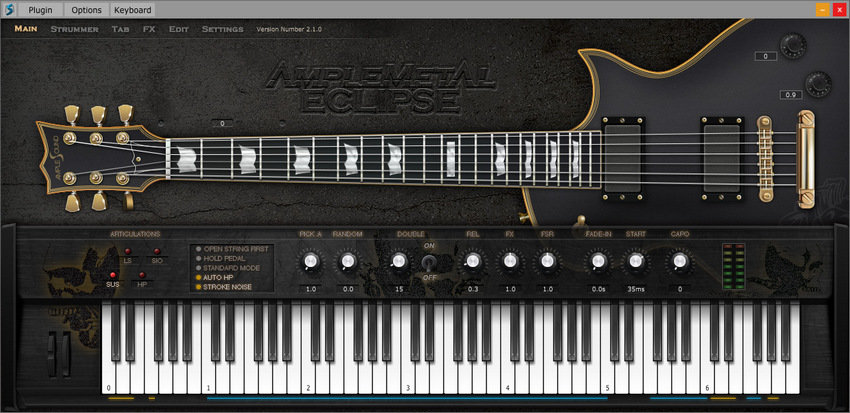Viewport: 850px width, 413px height.
Task: Click the START knob
Action: pos(635,261)
